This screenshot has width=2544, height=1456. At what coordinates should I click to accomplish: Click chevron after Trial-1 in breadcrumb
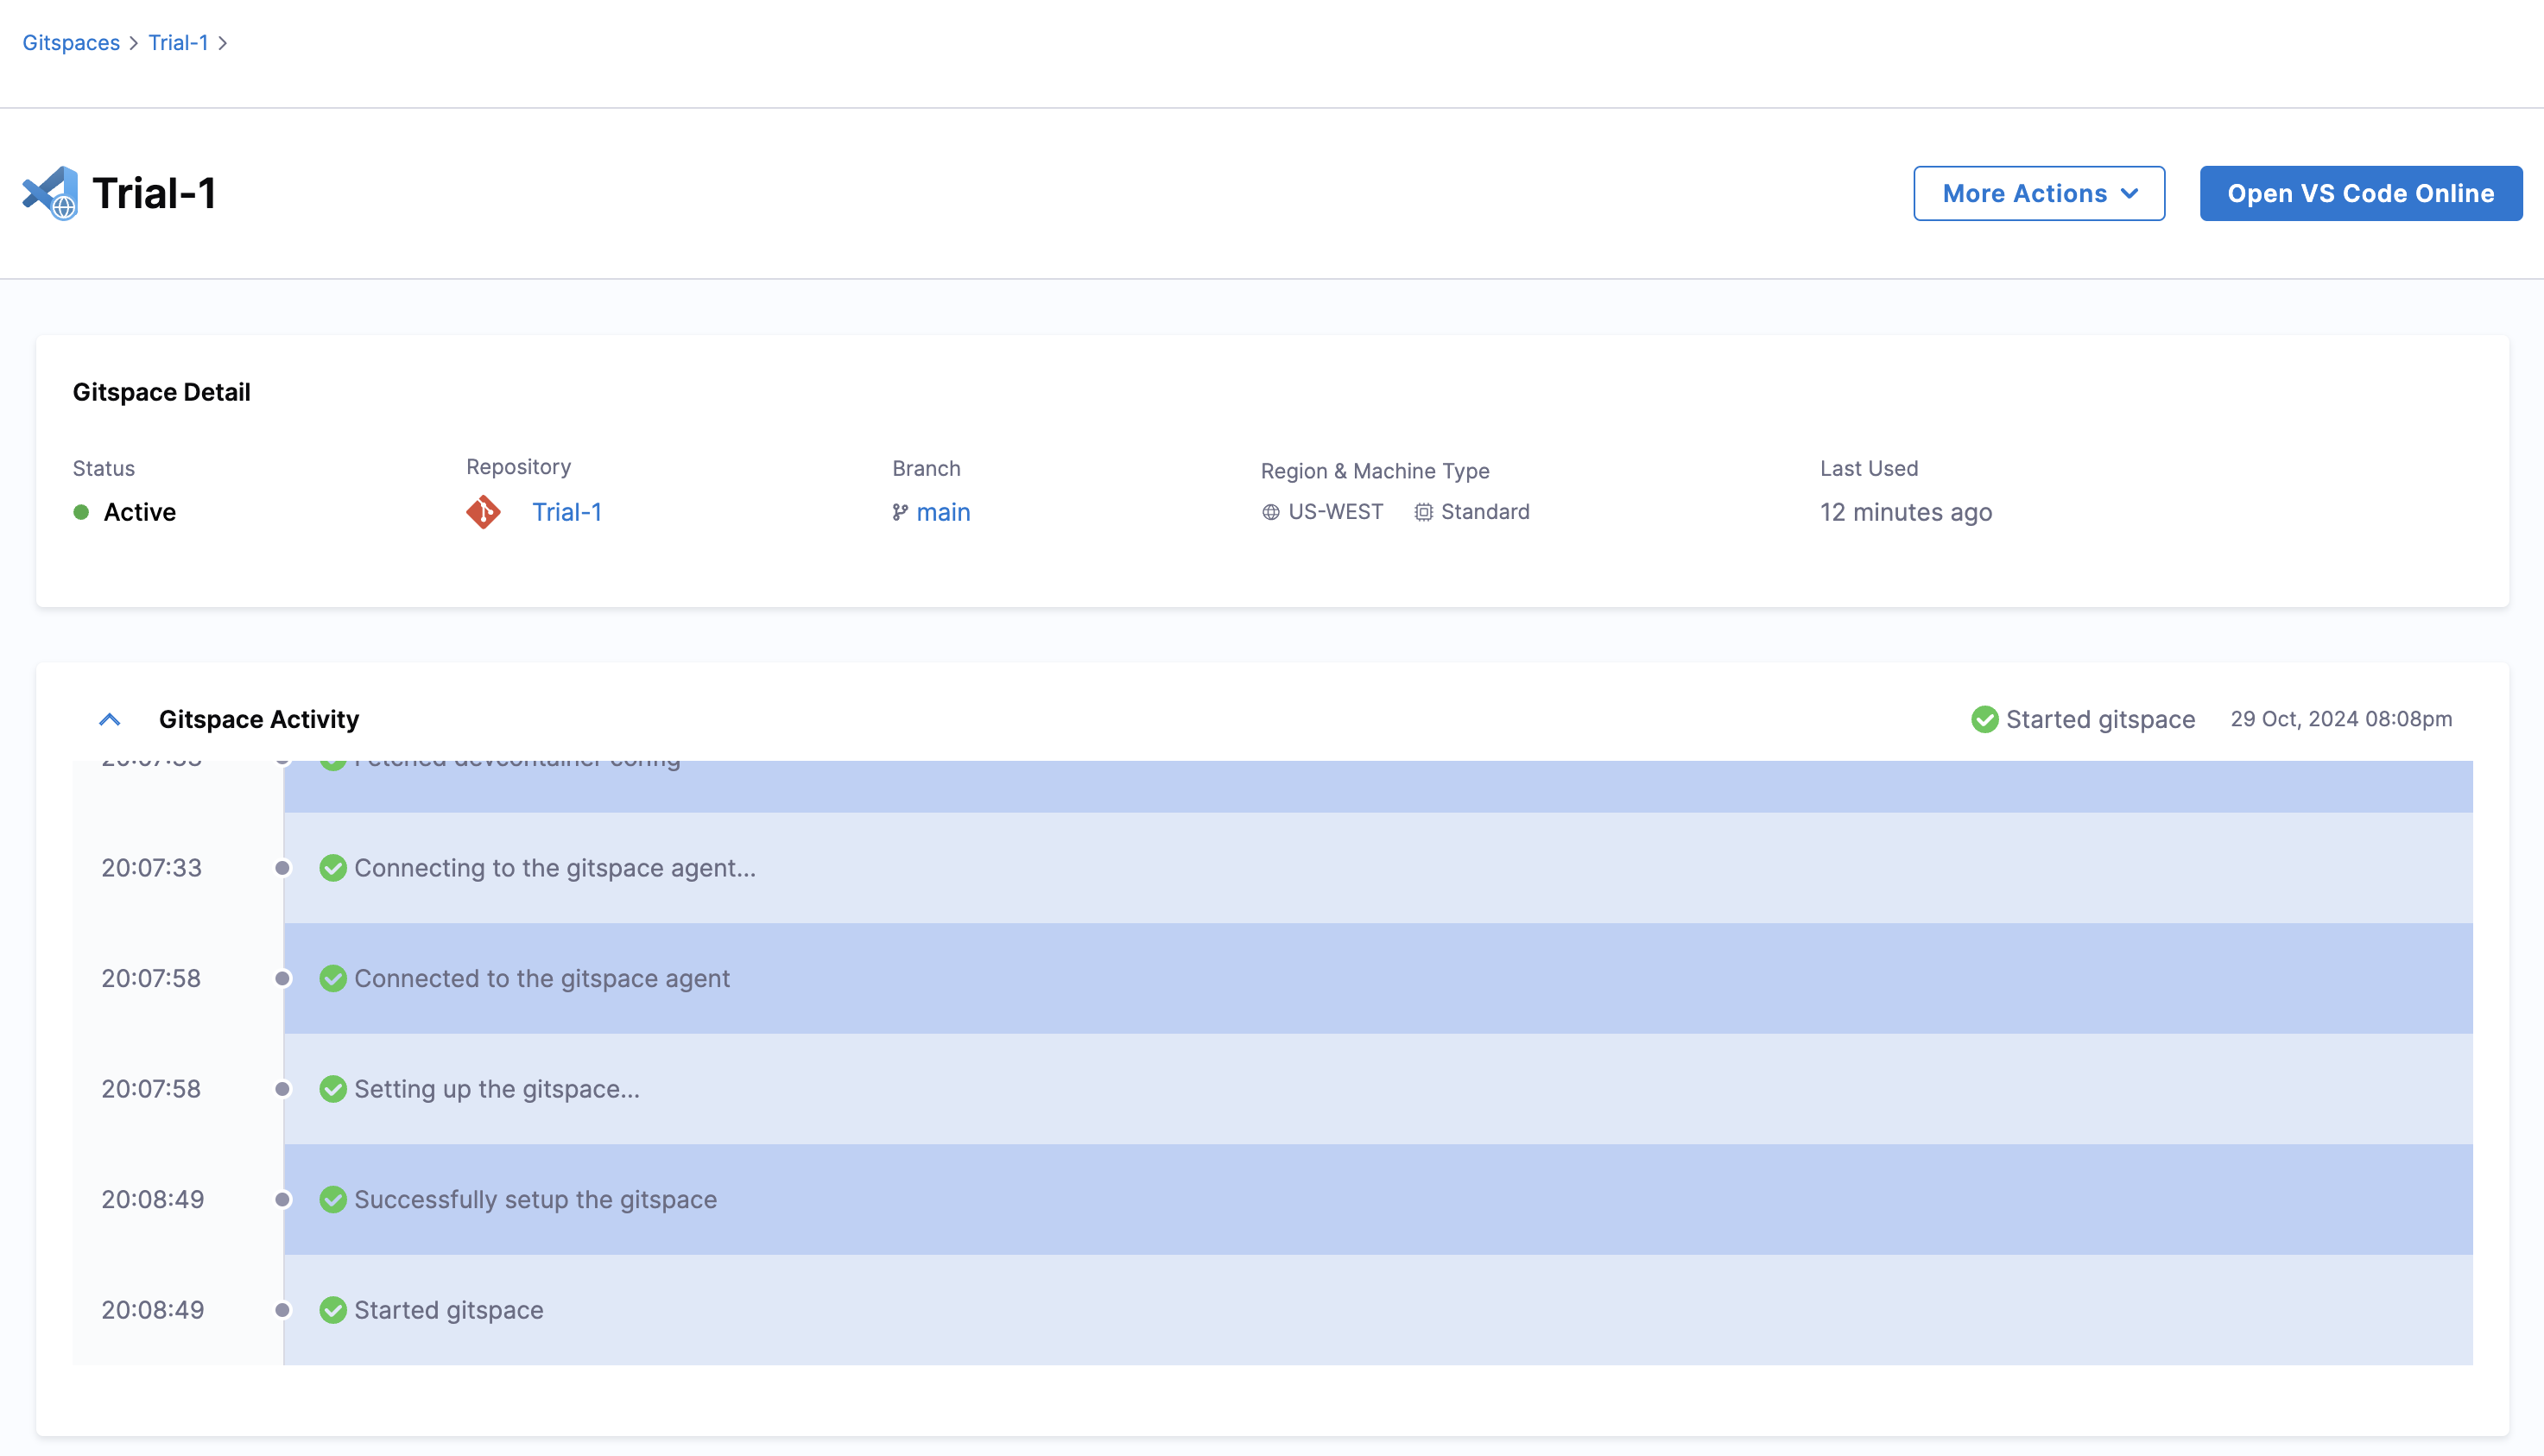[x=223, y=43]
